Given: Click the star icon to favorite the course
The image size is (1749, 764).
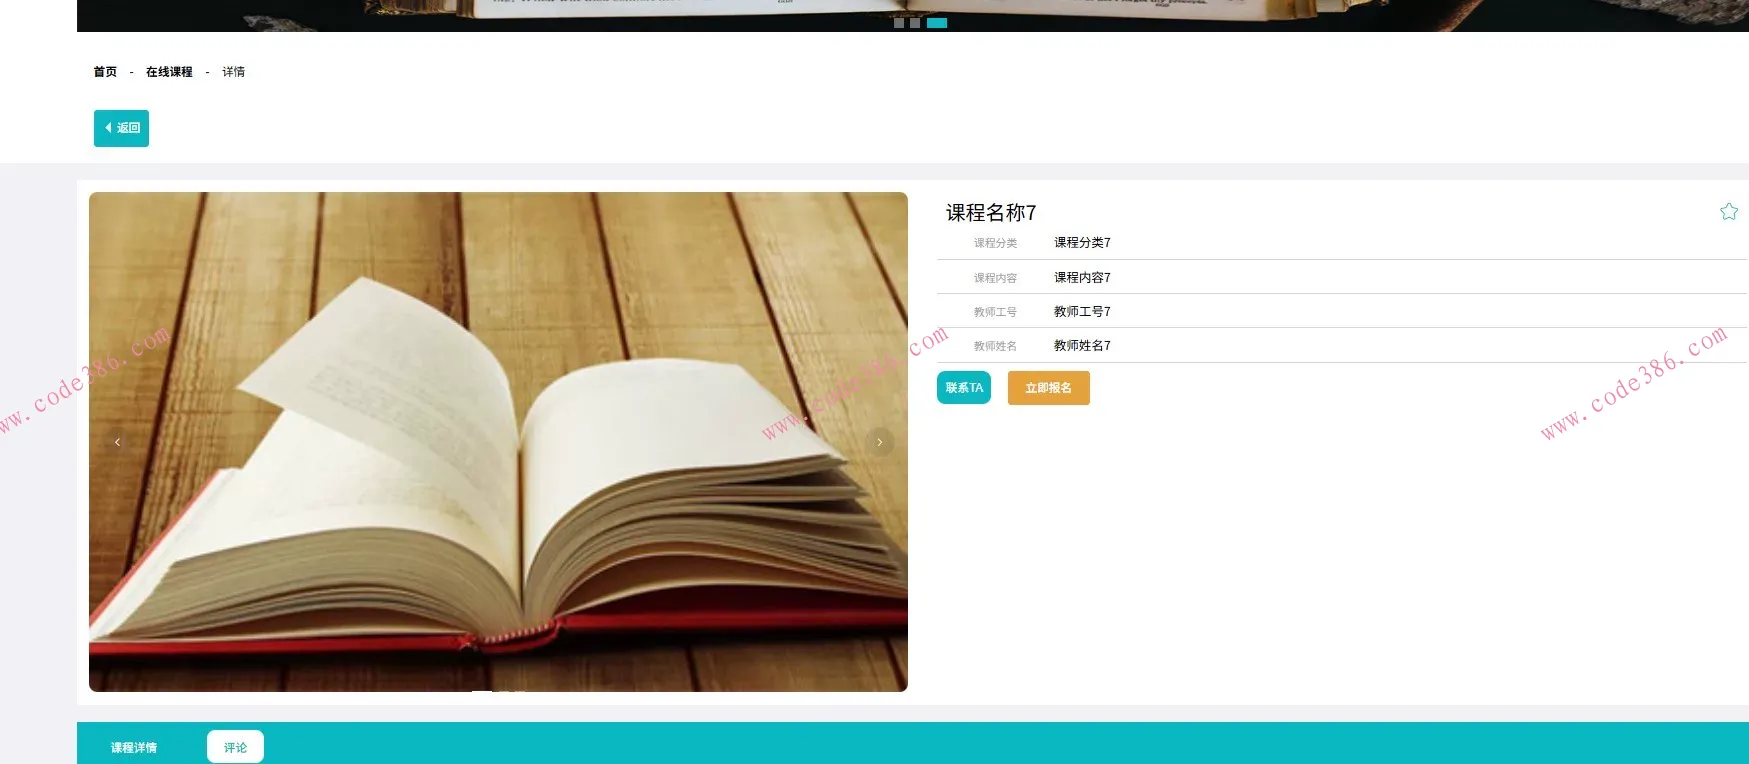Looking at the screenshot, I should [x=1728, y=212].
